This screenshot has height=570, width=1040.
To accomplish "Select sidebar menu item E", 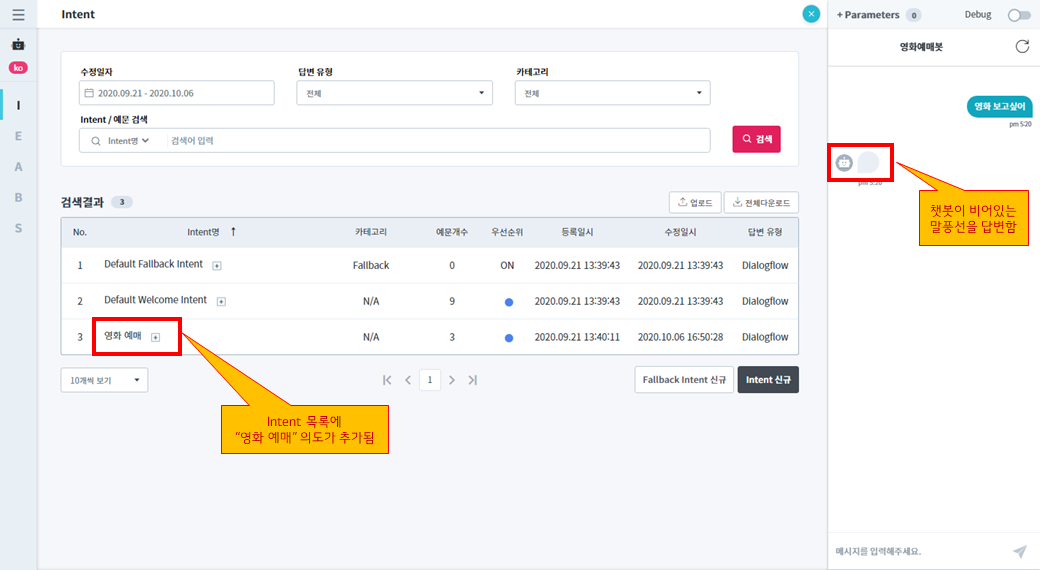I will tap(18, 136).
